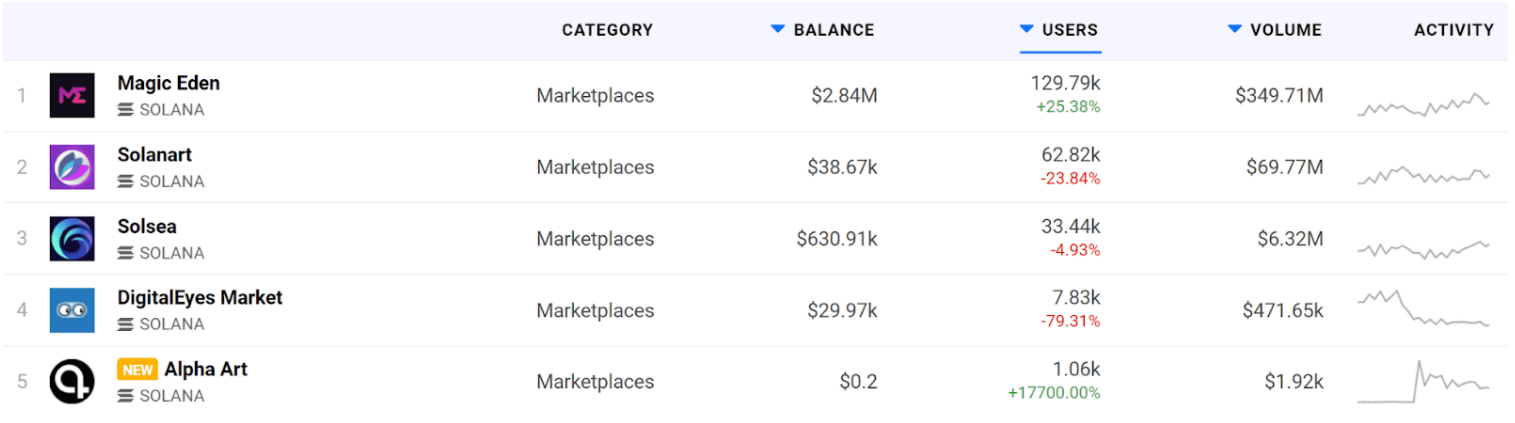The image size is (1515, 423).
Task: Click the NEW badge beside Alpha Art
Action: pyautogui.click(x=137, y=370)
